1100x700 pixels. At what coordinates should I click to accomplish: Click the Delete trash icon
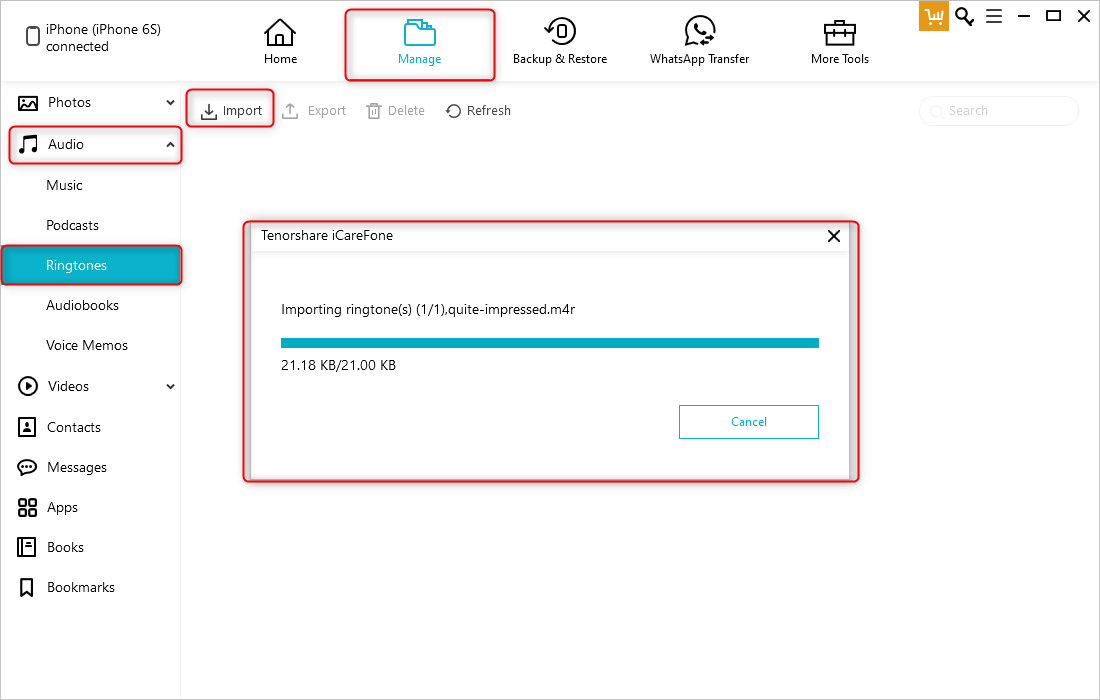coord(374,111)
